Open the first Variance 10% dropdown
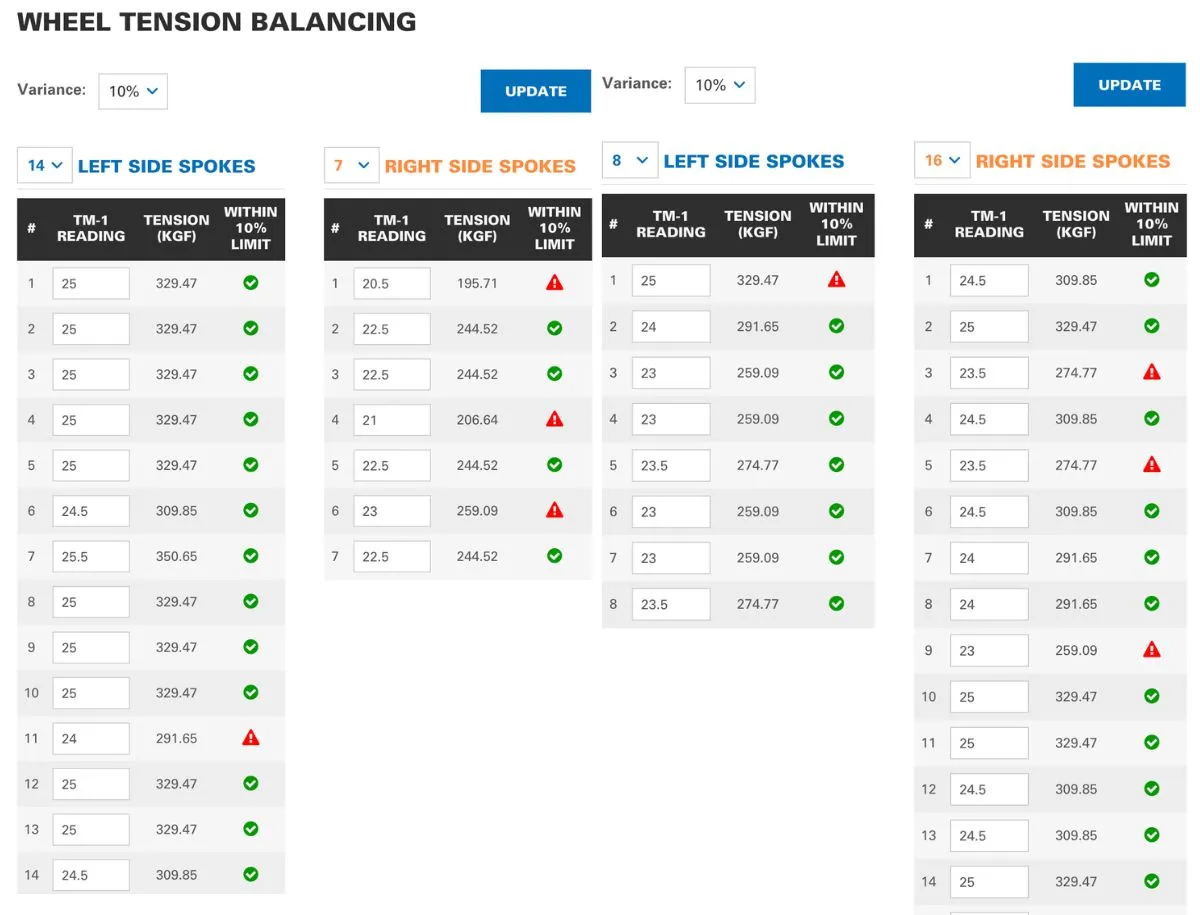This screenshot has height=915, width=1200. tap(132, 91)
